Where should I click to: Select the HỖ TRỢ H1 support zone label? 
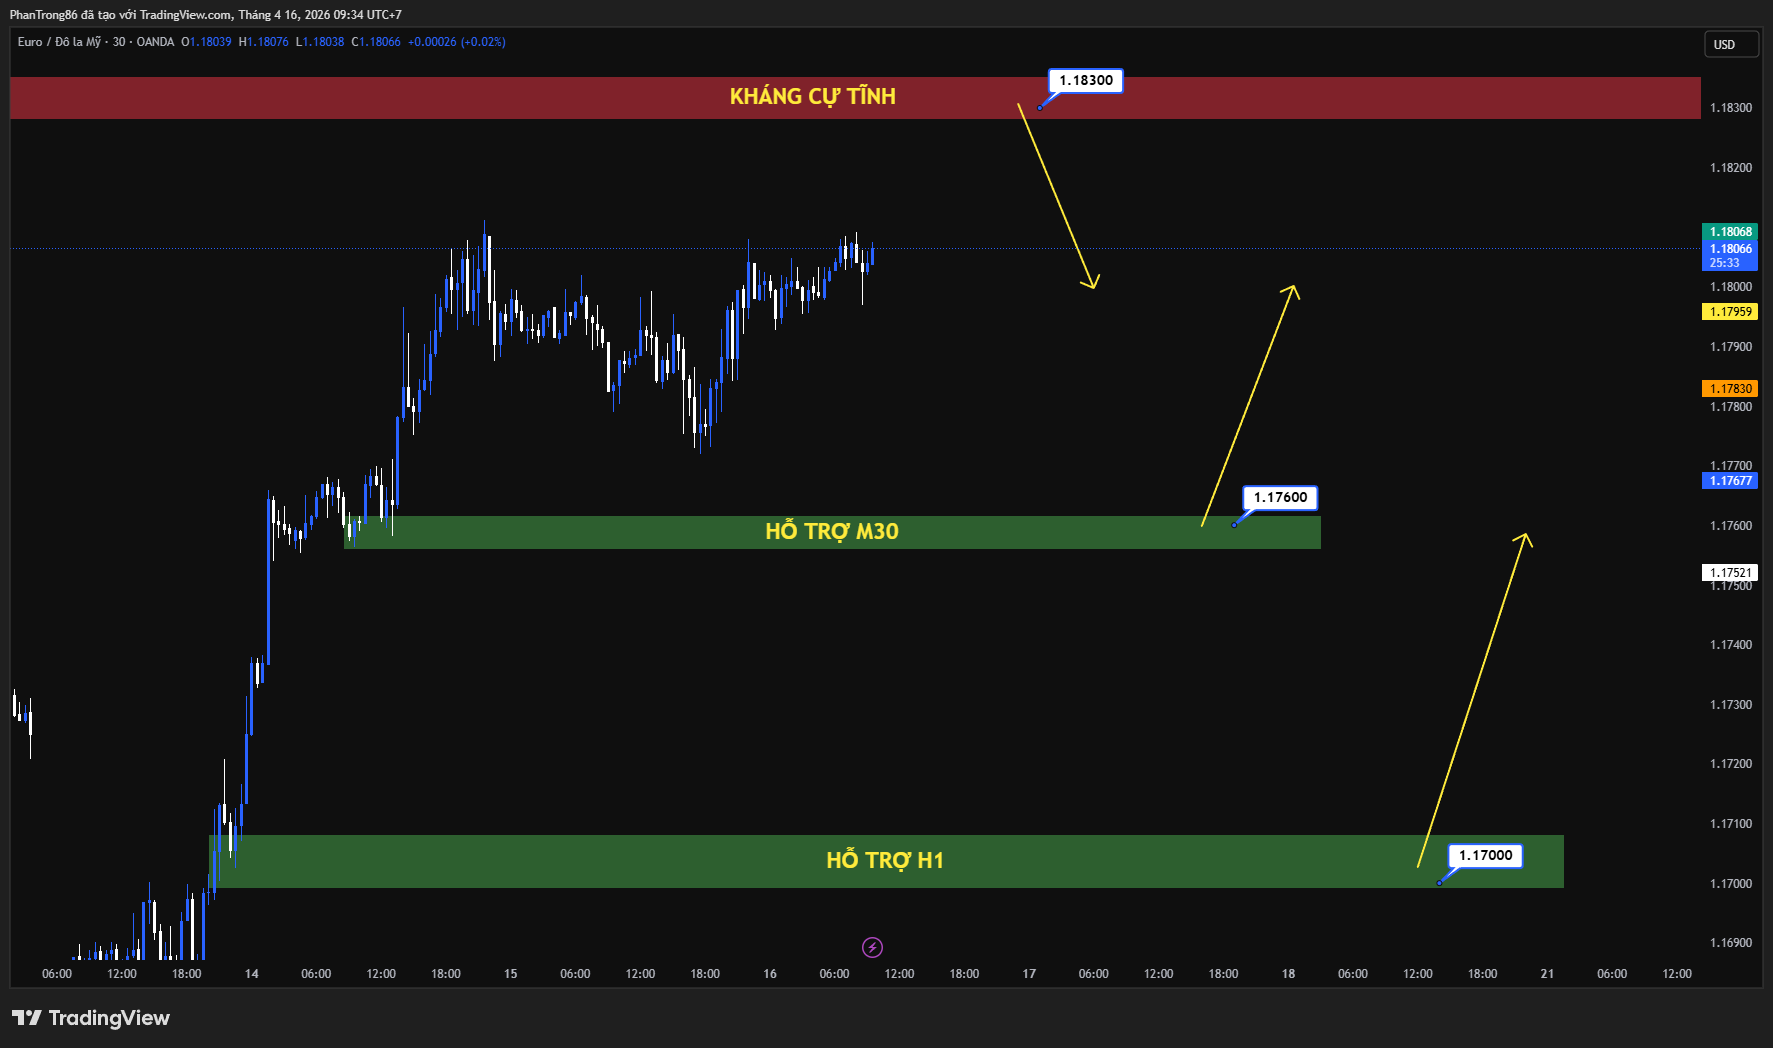(x=885, y=860)
